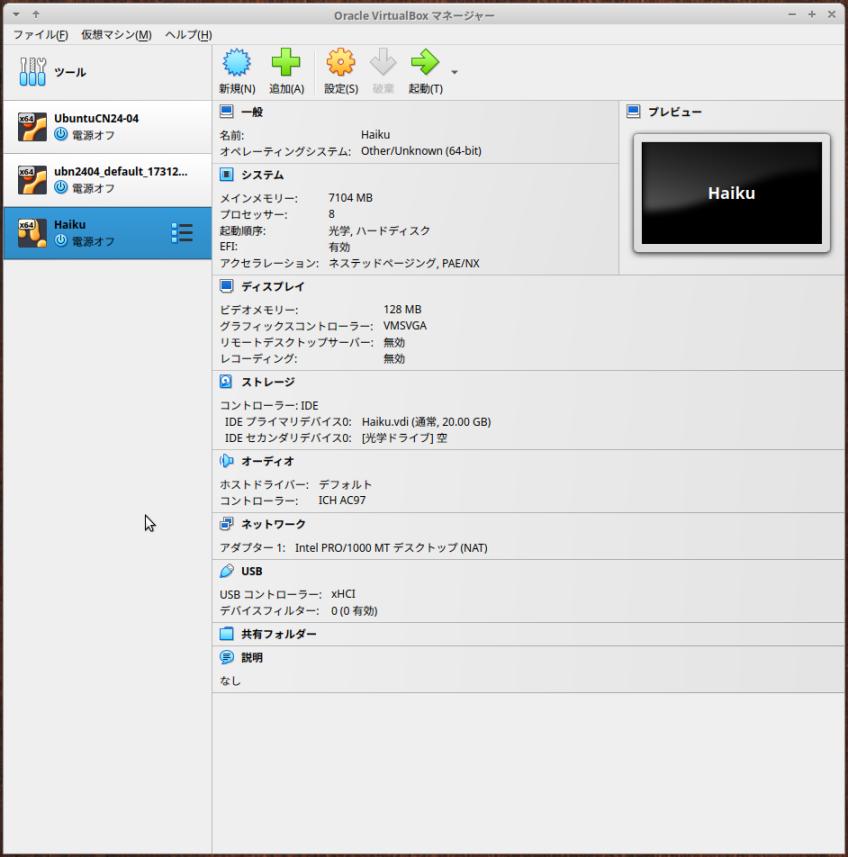Click the power-off icon under ubn2404_default
Image resolution: width=848 pixels, height=857 pixels.
tap(61, 187)
